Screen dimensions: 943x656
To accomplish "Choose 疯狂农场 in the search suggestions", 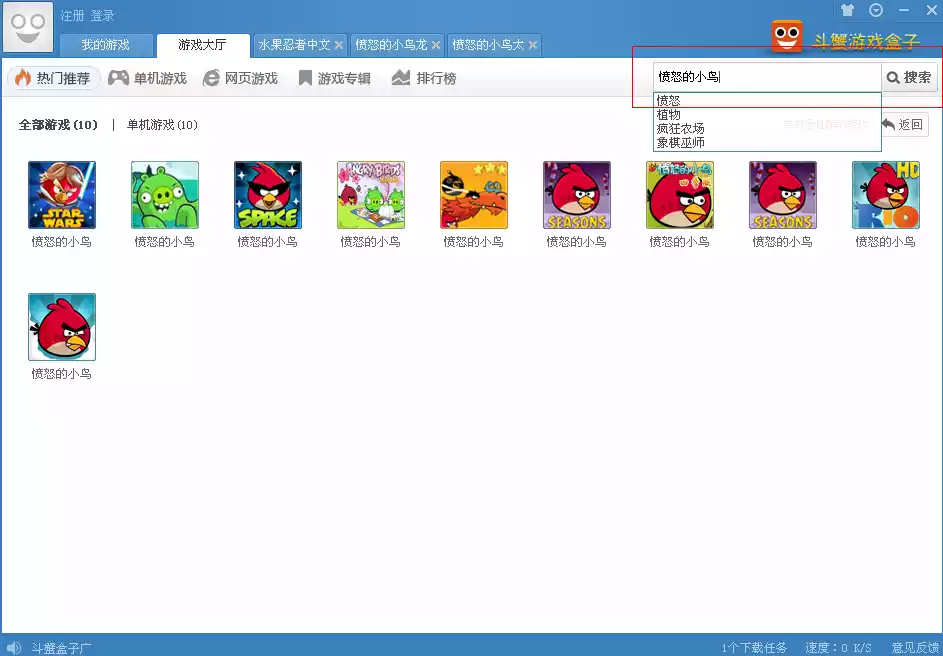I will pos(681,129).
